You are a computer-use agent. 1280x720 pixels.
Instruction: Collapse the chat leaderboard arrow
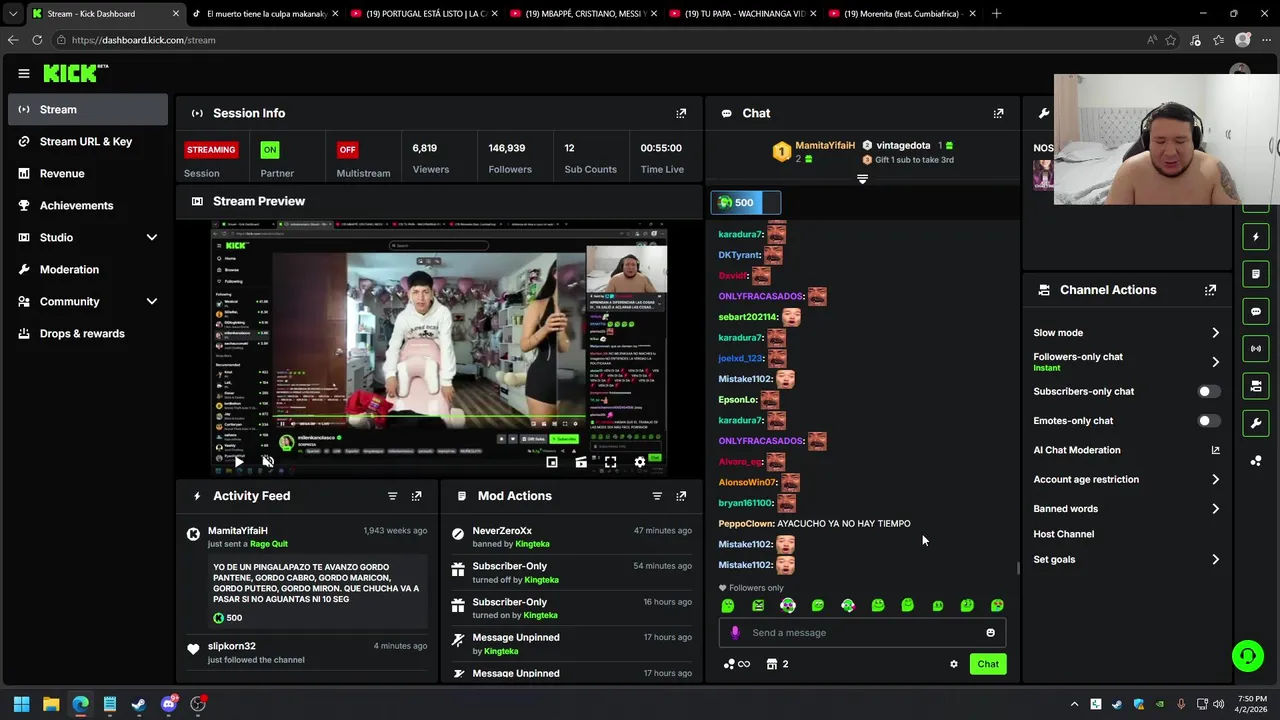[862, 179]
